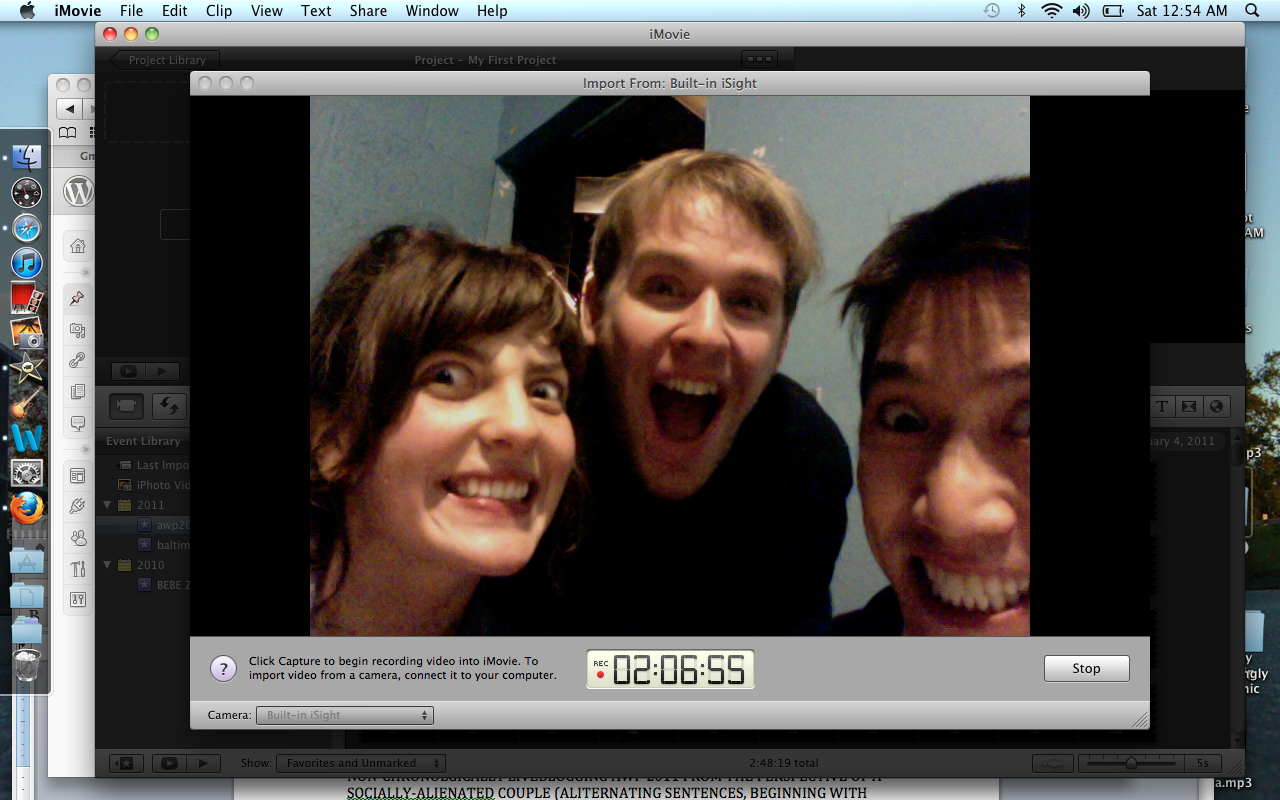This screenshot has height=800, width=1280.
Task: Open the Window menu
Action: pyautogui.click(x=432, y=11)
